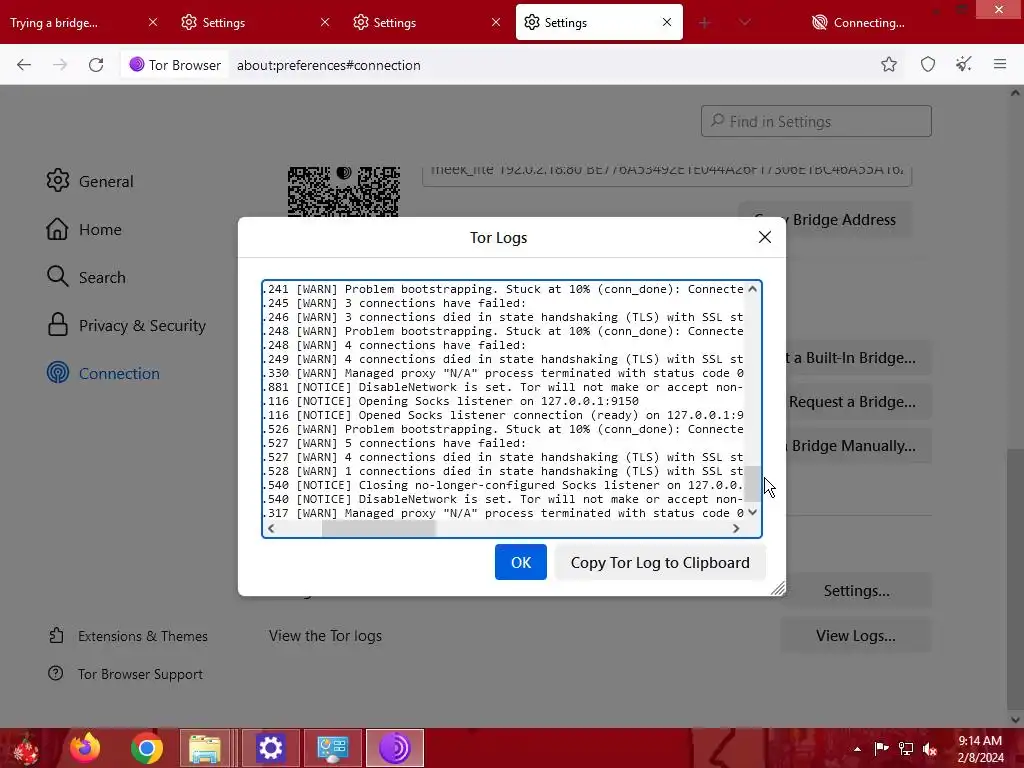Open the advanced Settings button
The image size is (1024, 768).
click(x=856, y=590)
